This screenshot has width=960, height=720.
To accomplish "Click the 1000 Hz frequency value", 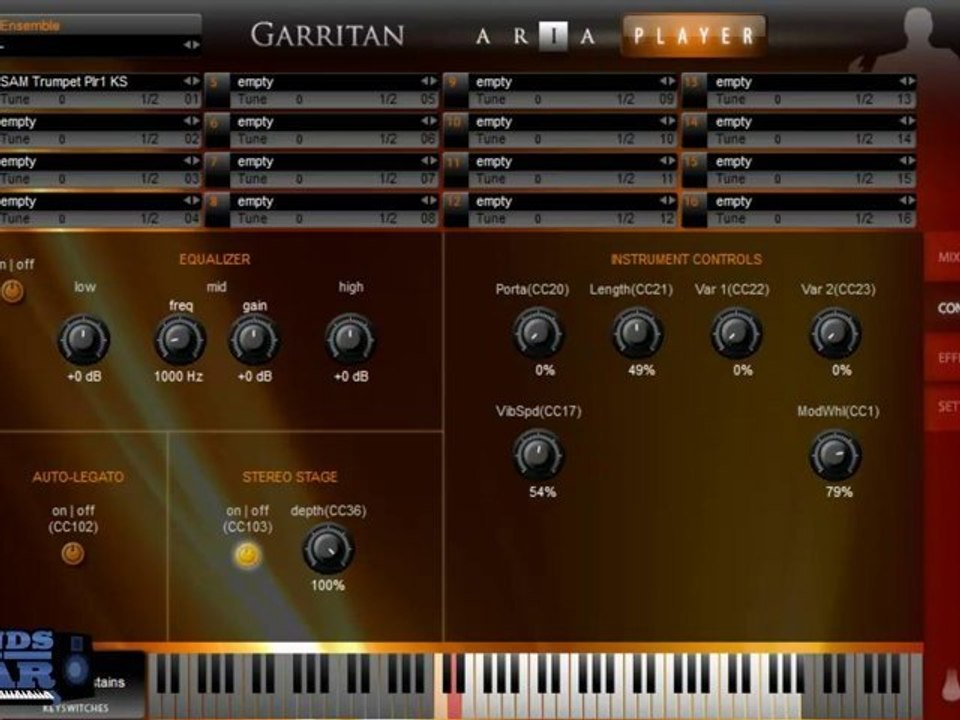I will pos(178,377).
